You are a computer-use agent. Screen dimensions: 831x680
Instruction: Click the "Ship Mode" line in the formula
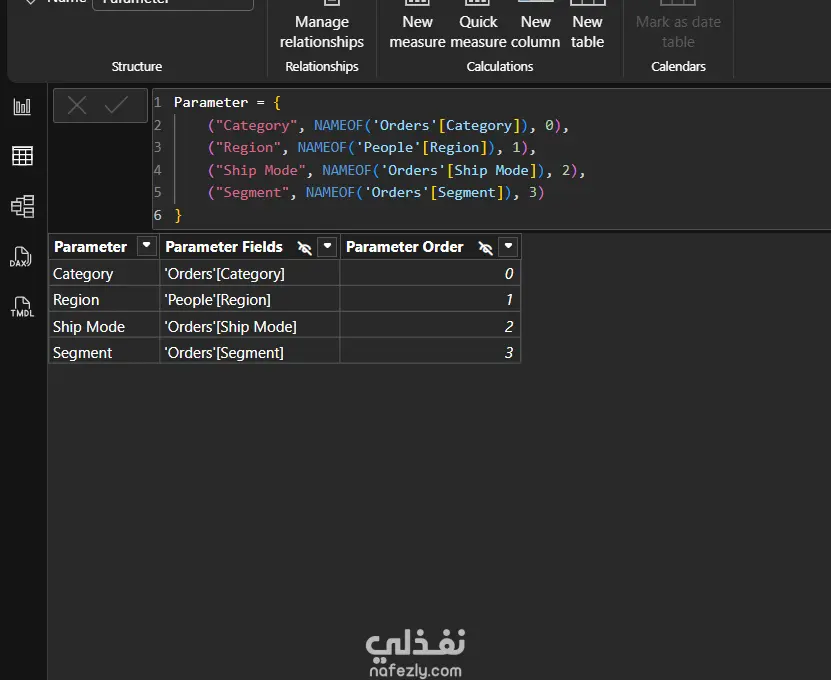(396, 170)
